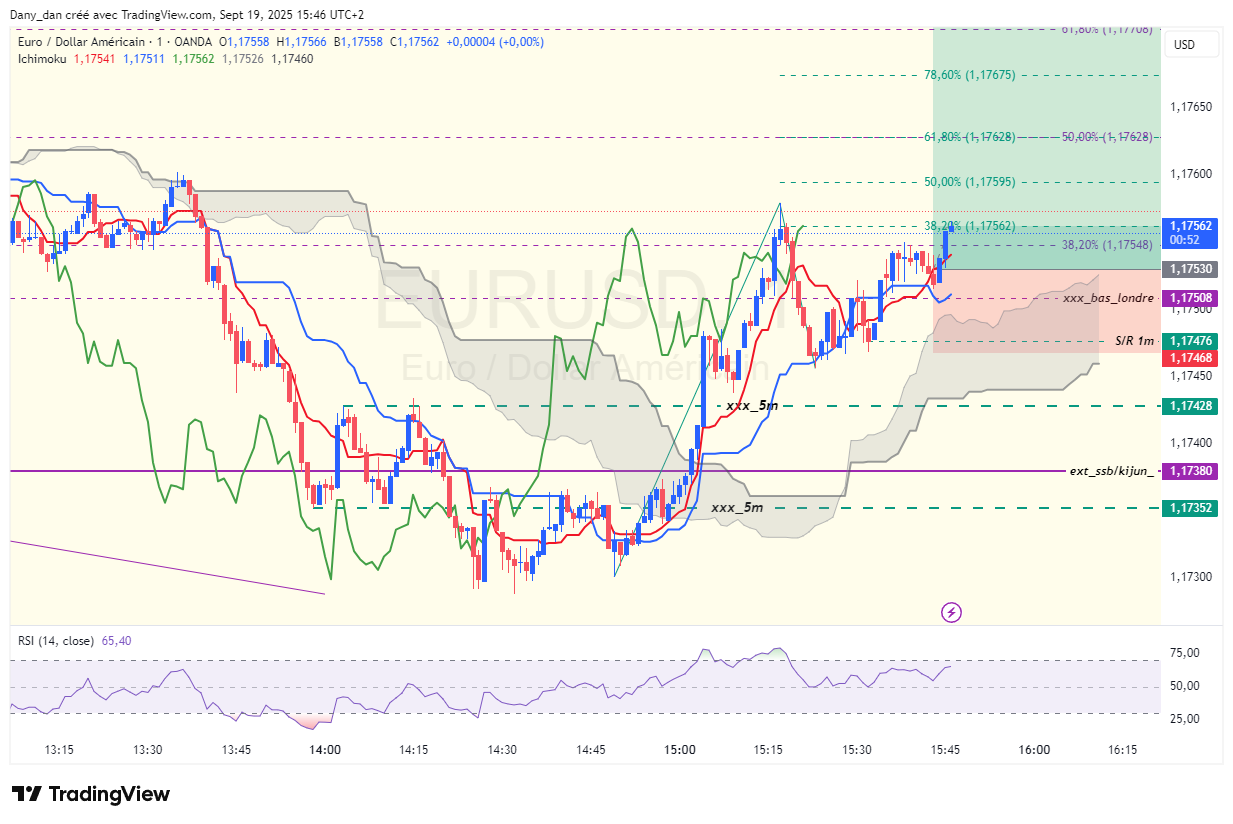Click the red Ichimoku value 1,17541
The height and width of the screenshot is (824, 1233).
pyautogui.click(x=95, y=59)
